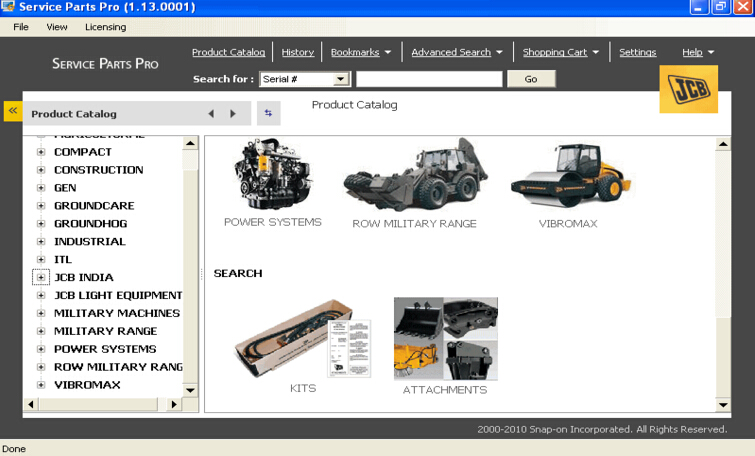Expand the ROW MILITARY RANGE tree node
The height and width of the screenshot is (456, 755).
coord(41,367)
